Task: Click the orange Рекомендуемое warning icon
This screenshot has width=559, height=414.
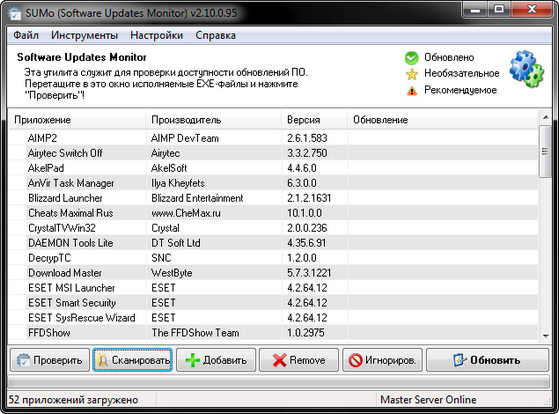Action: pos(412,91)
